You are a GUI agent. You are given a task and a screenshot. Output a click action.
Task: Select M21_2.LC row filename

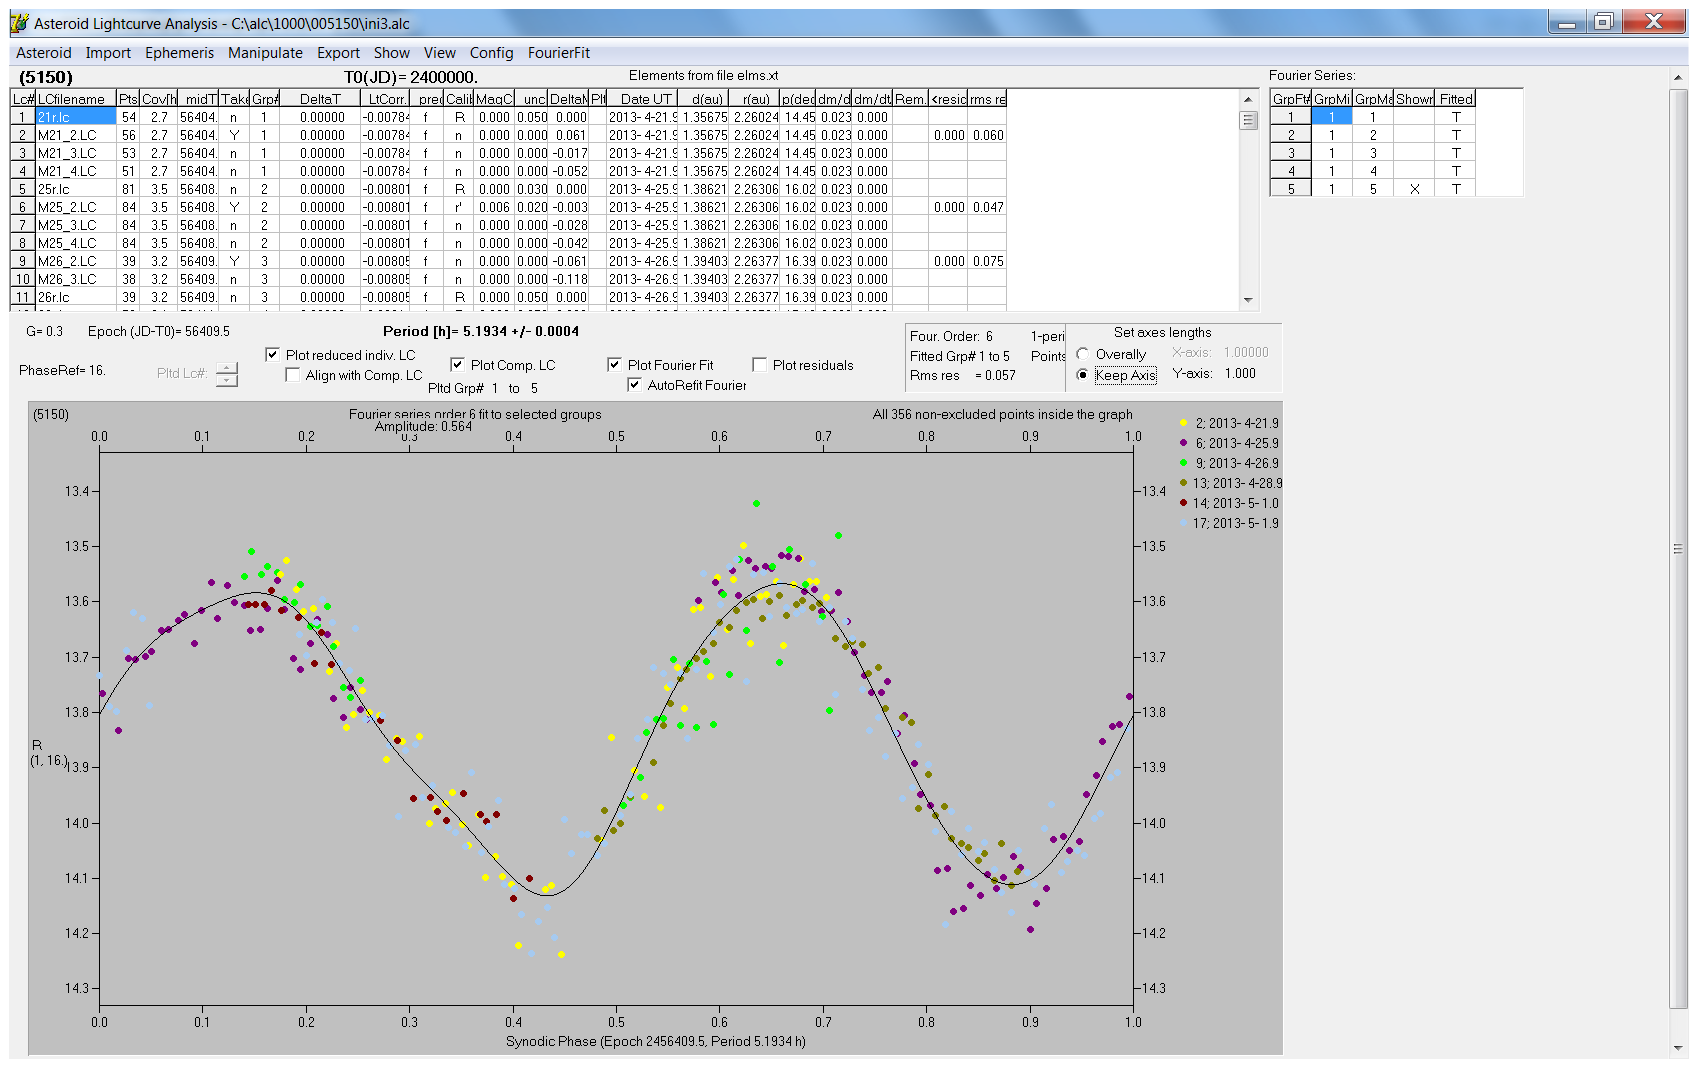tap(75, 135)
